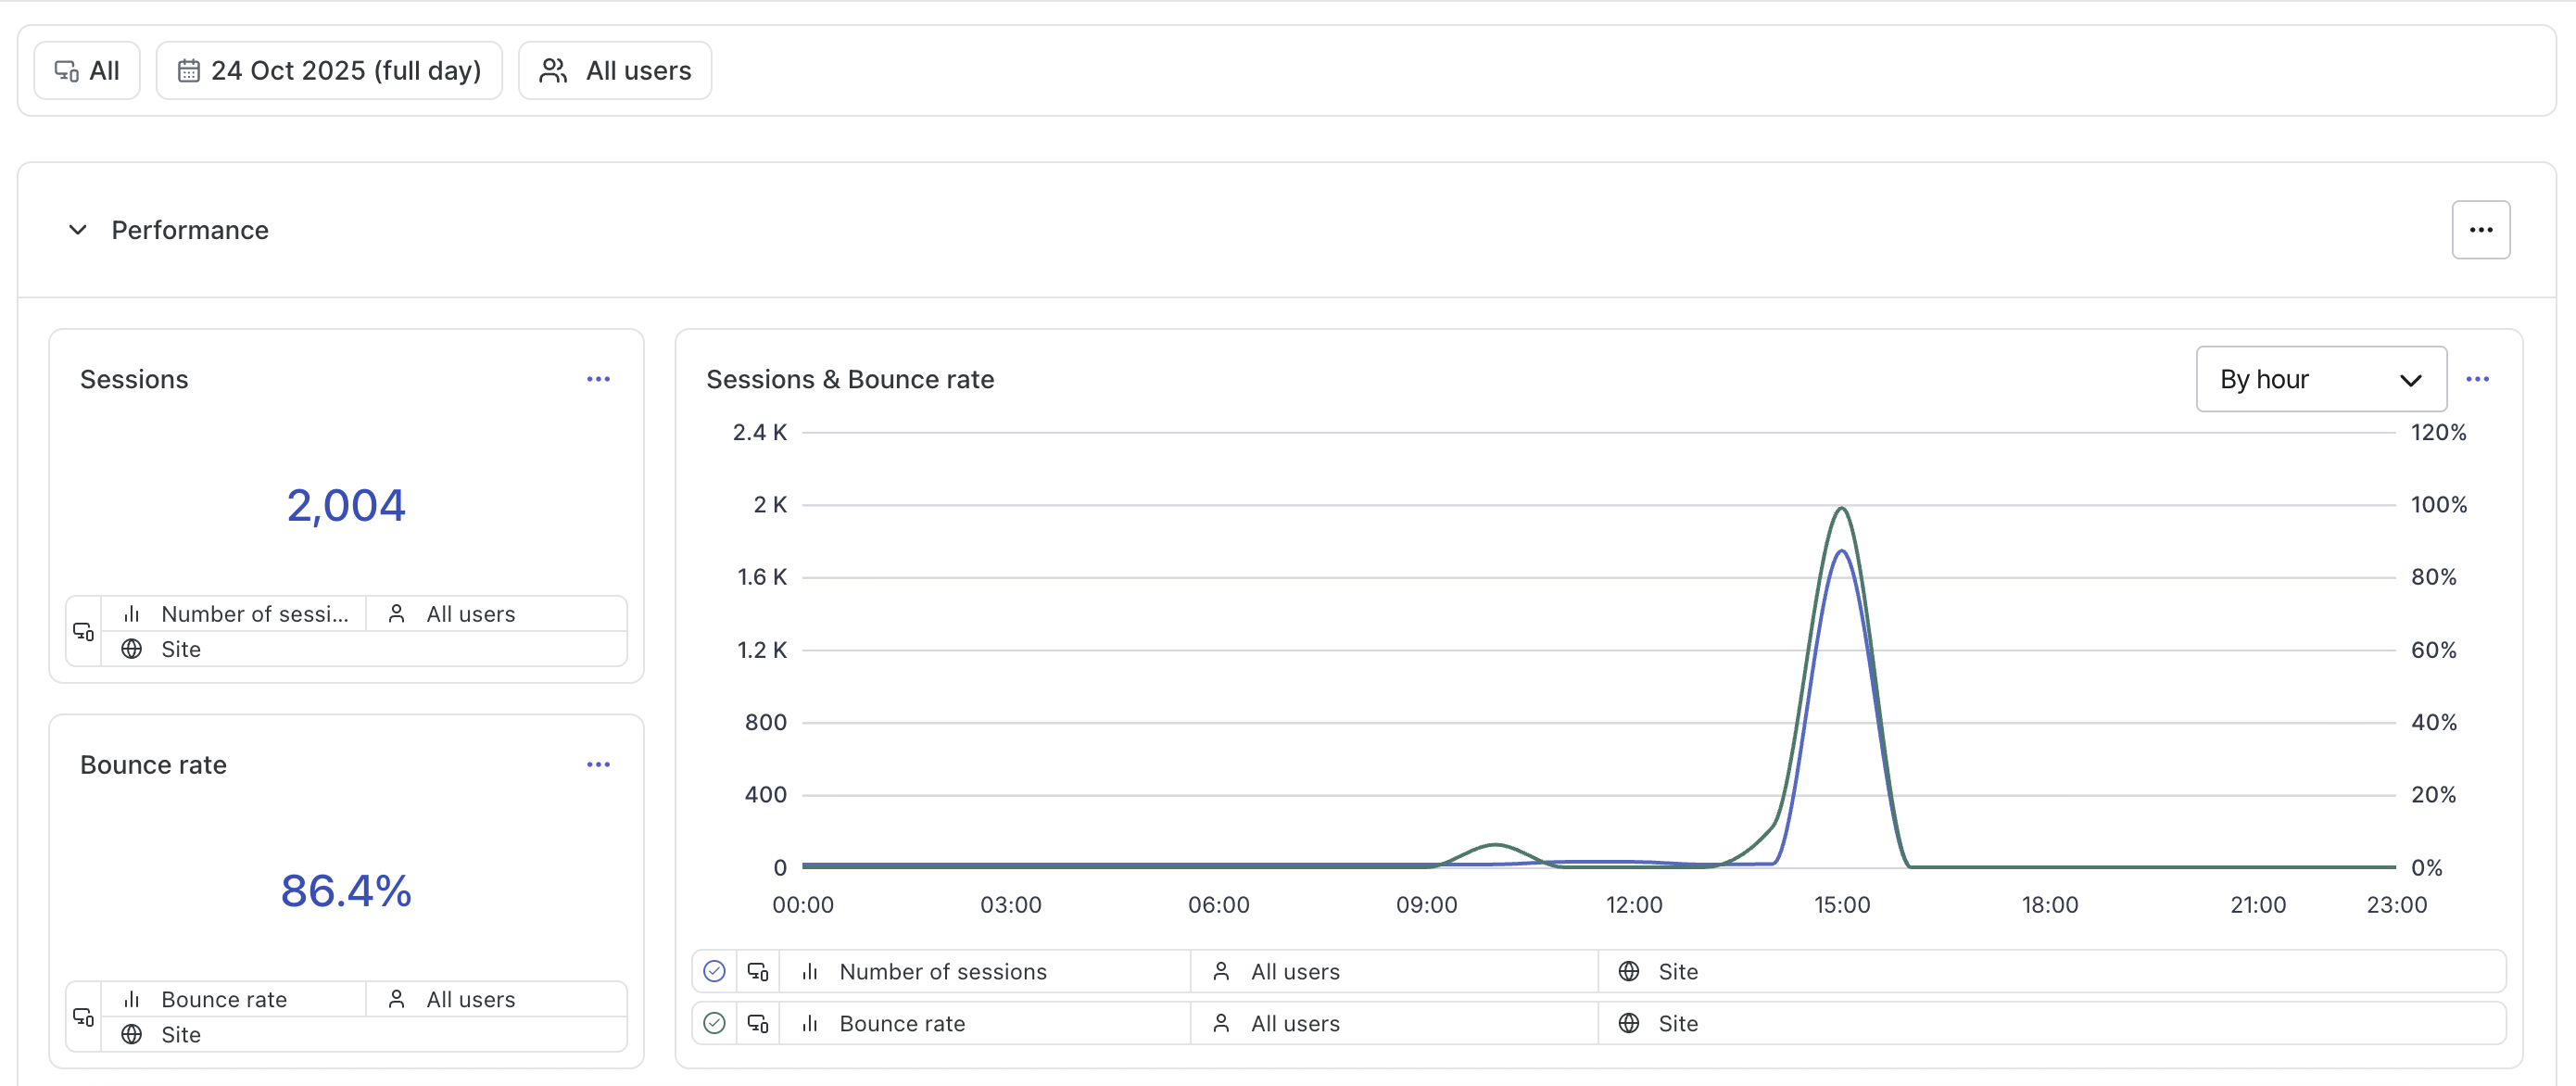Click the globe icon beside Site in the Sessions card
Screen dimensions: 2576x1086
[131, 649]
